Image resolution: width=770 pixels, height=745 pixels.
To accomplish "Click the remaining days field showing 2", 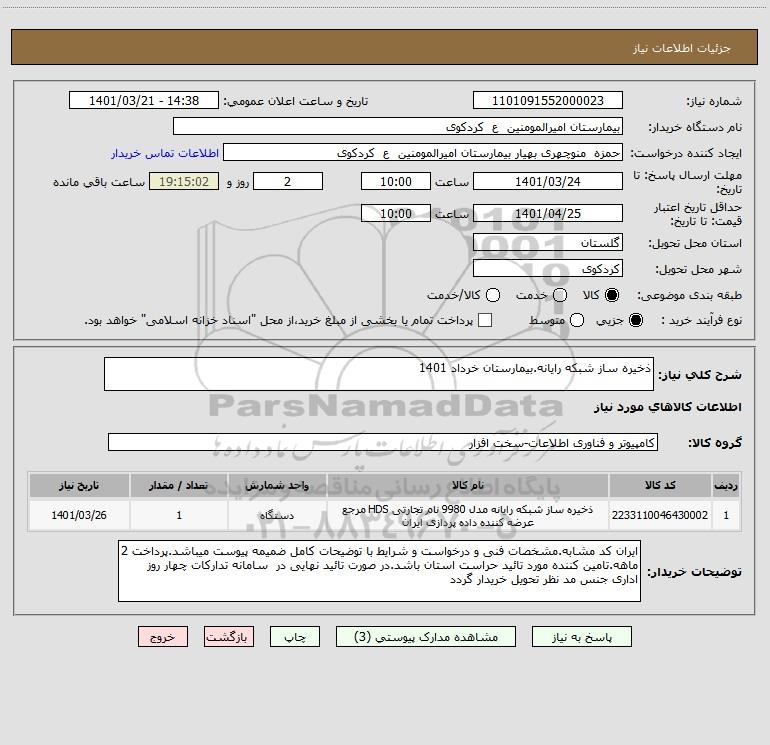I will click(x=288, y=181).
